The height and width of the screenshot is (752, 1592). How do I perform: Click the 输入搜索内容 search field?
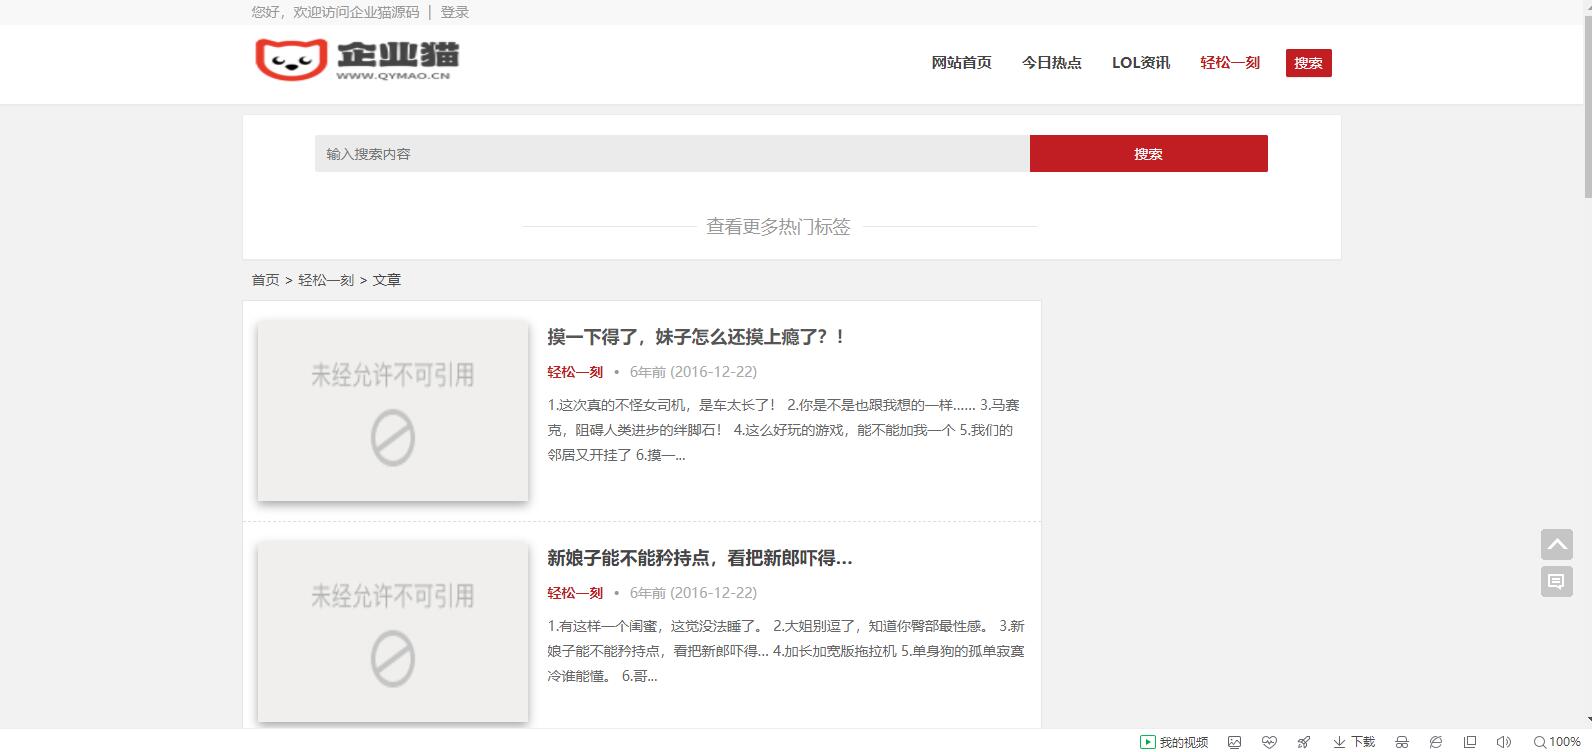pos(671,154)
